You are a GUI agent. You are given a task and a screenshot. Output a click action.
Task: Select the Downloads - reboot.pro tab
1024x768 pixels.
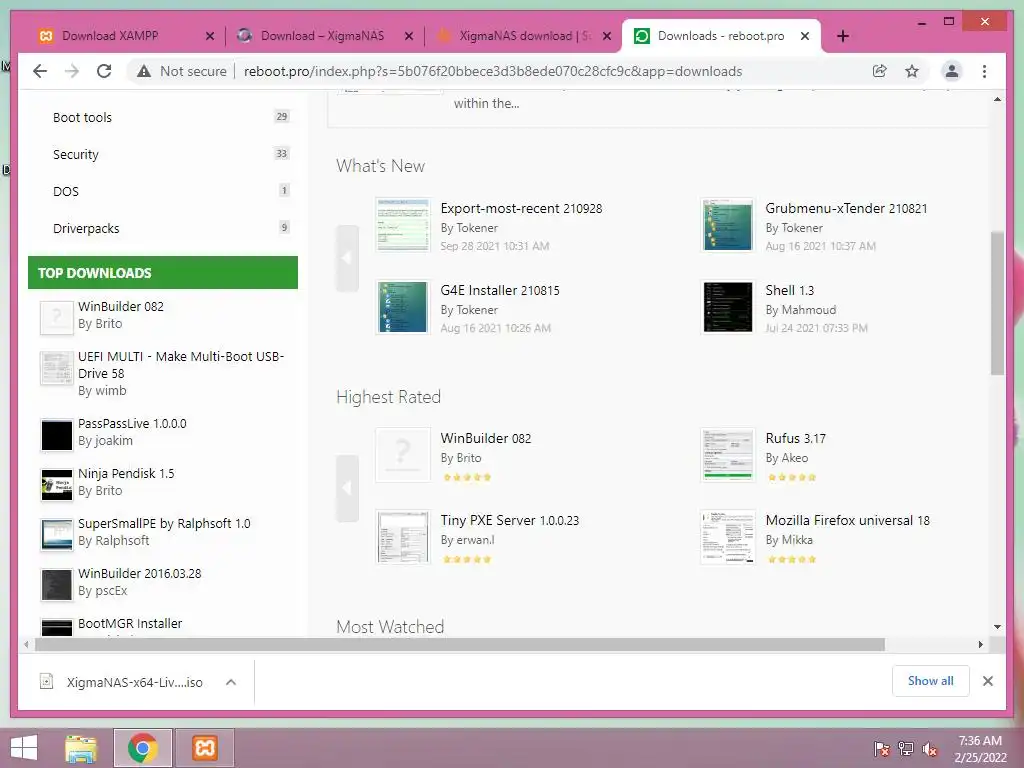(720, 36)
